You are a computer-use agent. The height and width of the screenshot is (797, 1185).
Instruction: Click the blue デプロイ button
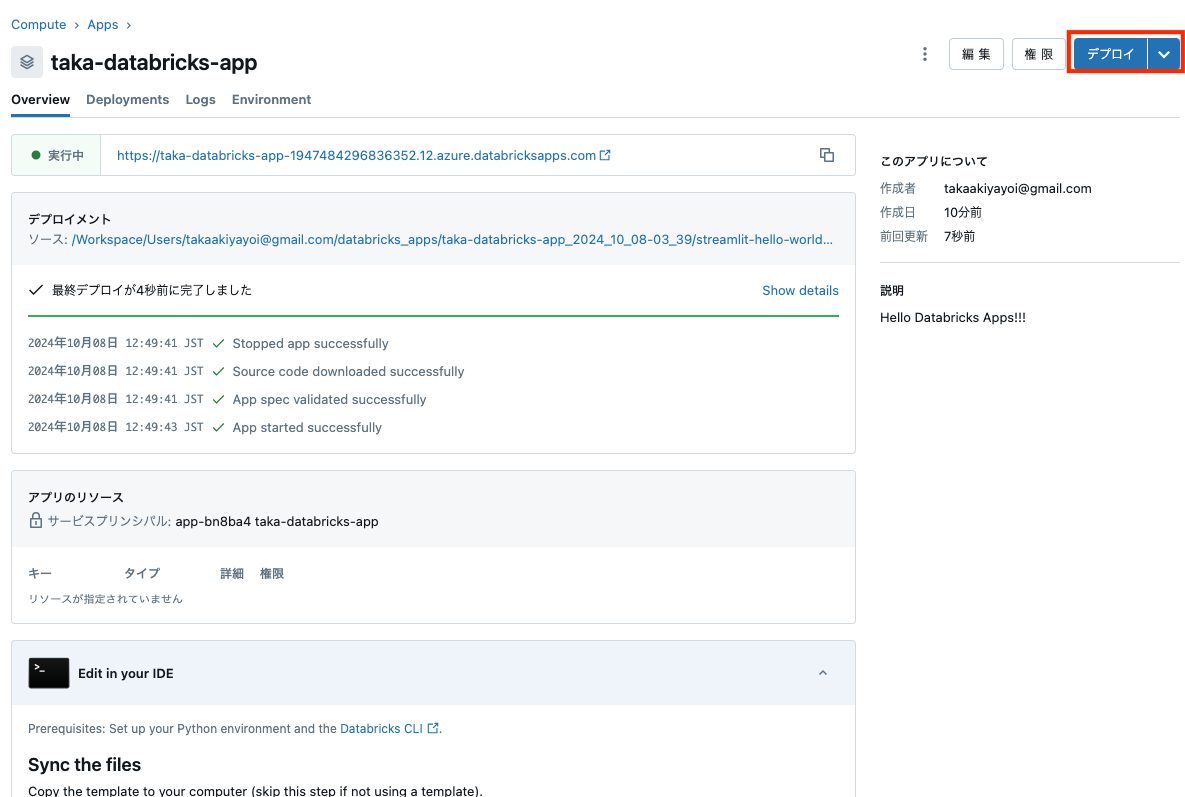coord(1110,54)
